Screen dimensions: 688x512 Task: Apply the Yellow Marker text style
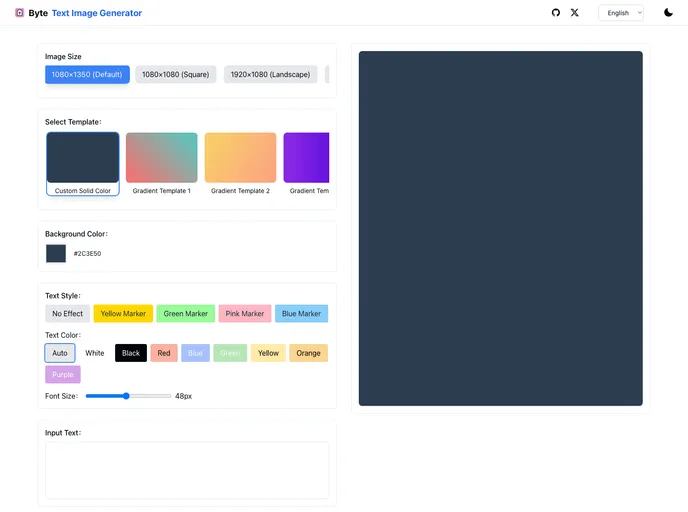[123, 314]
